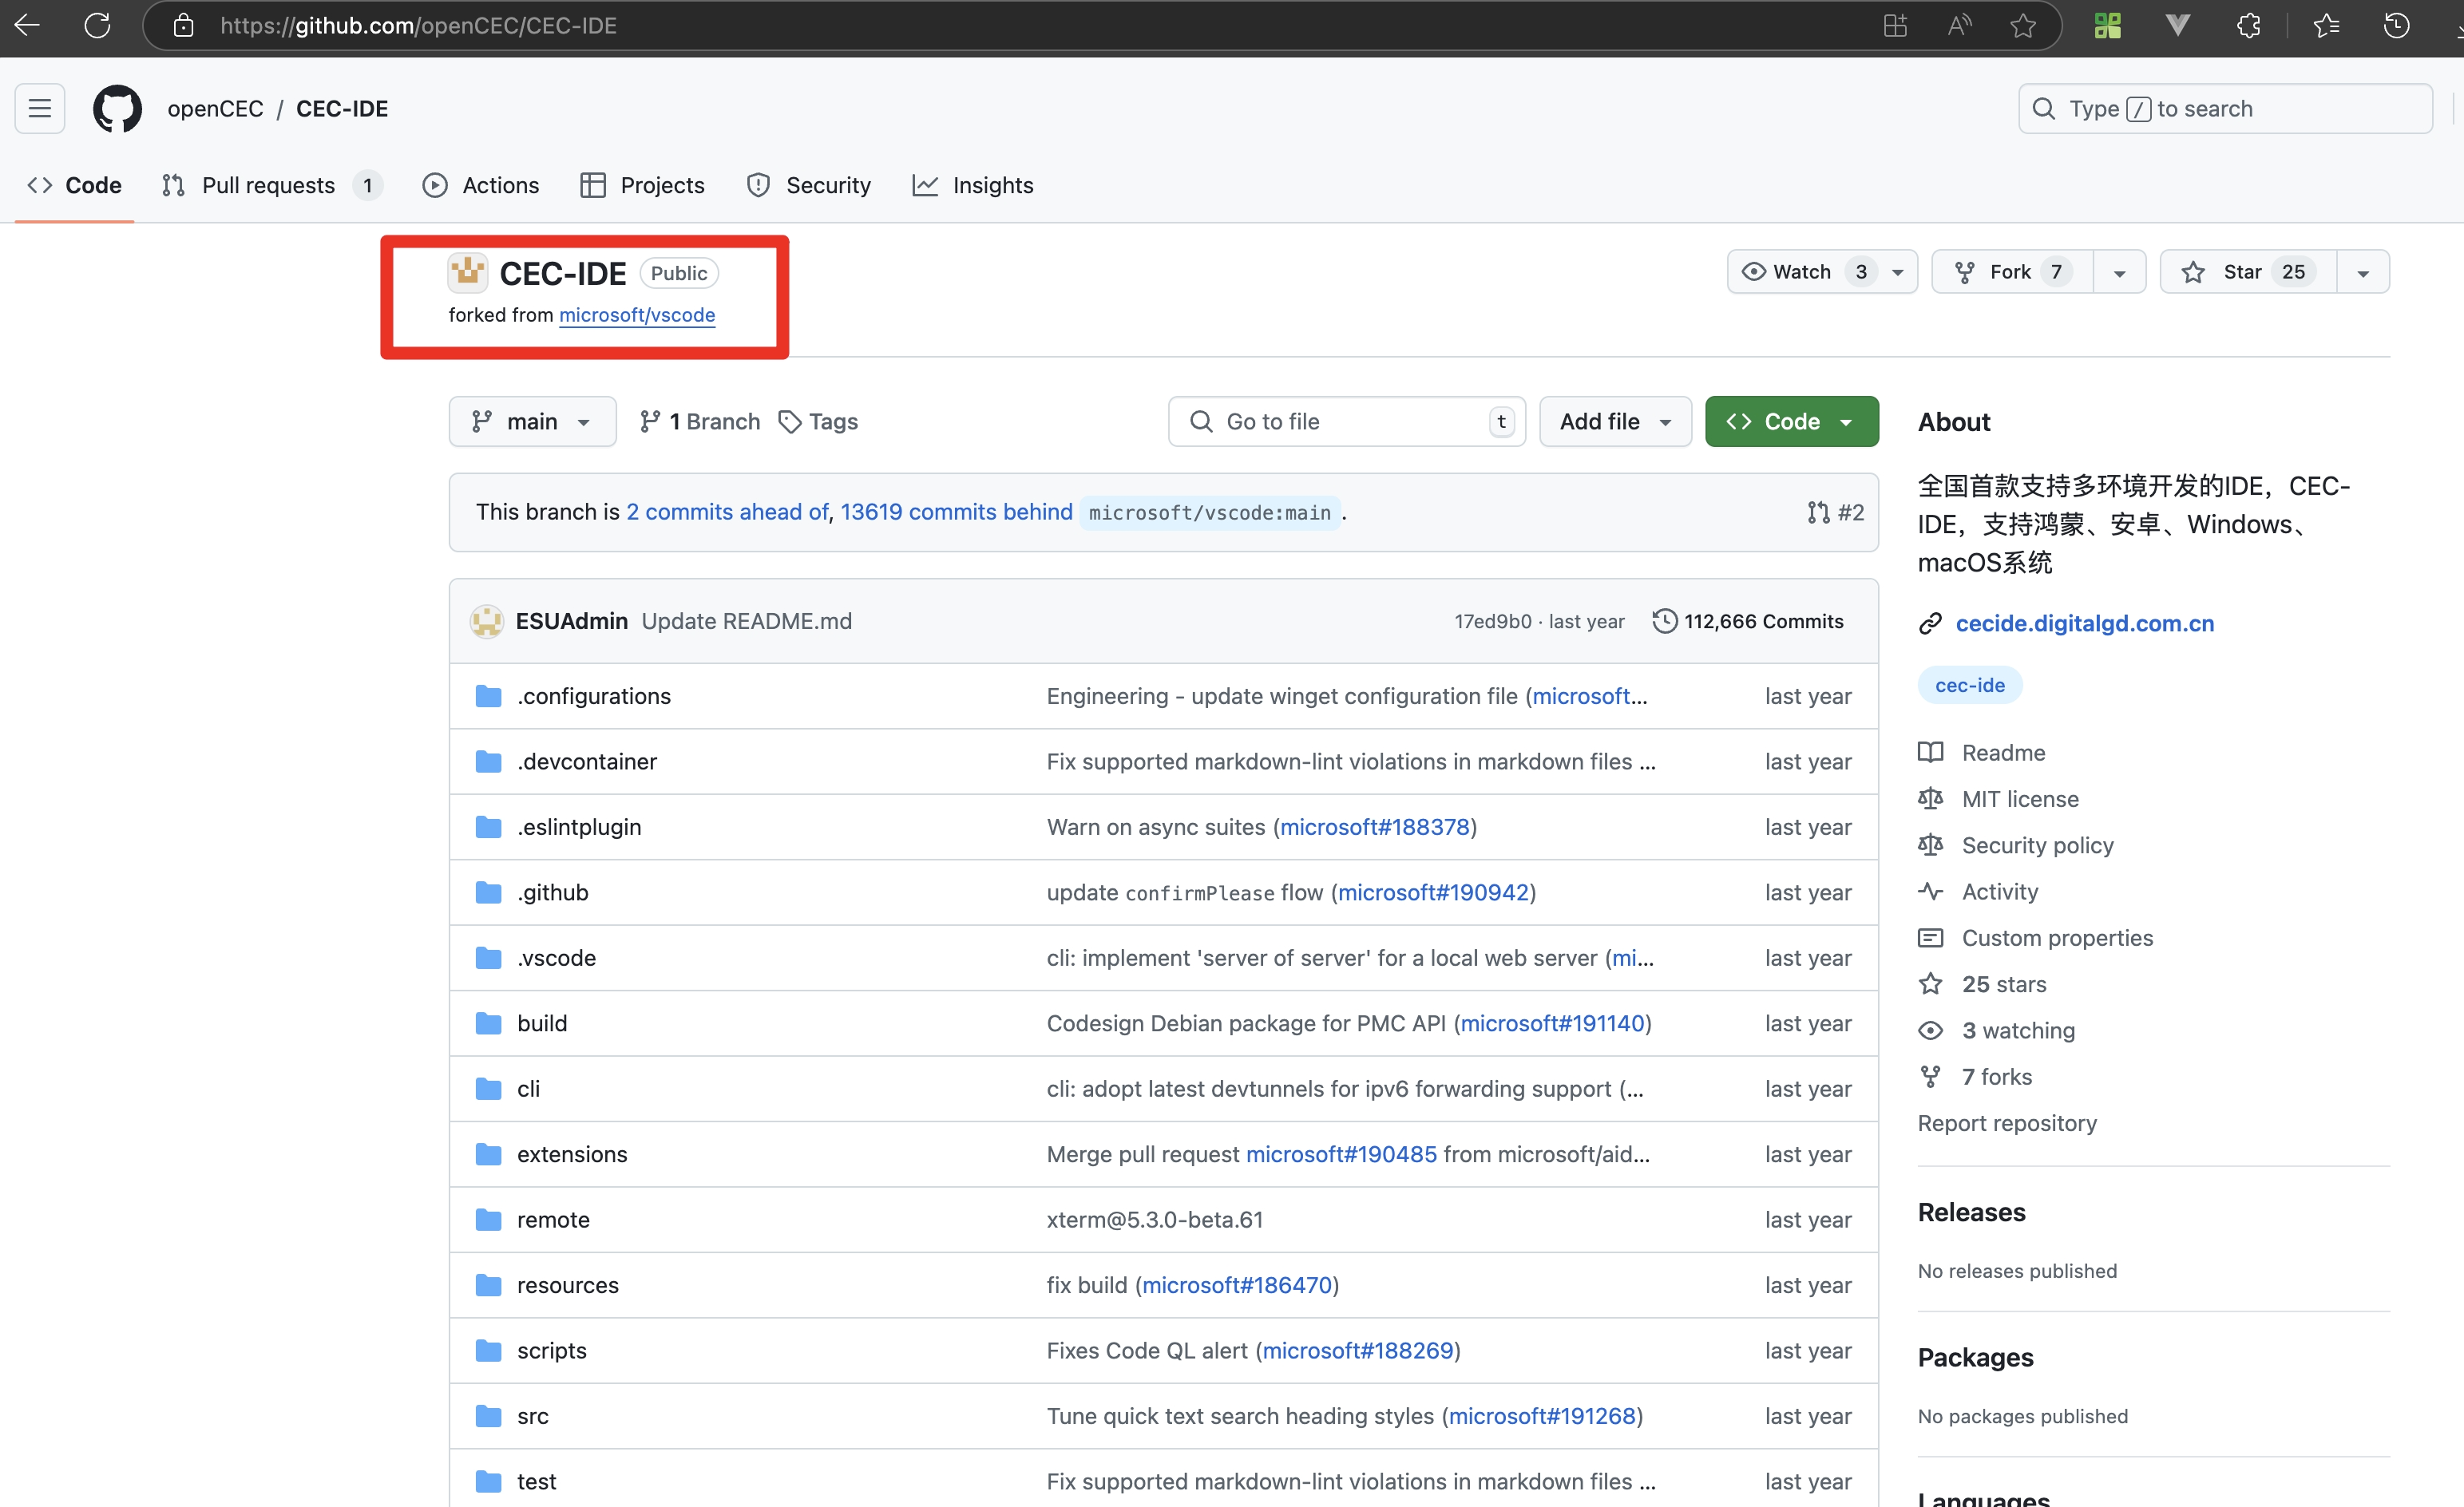2464x1507 pixels.
Task: Click the src folder icon
Action: (488, 1416)
